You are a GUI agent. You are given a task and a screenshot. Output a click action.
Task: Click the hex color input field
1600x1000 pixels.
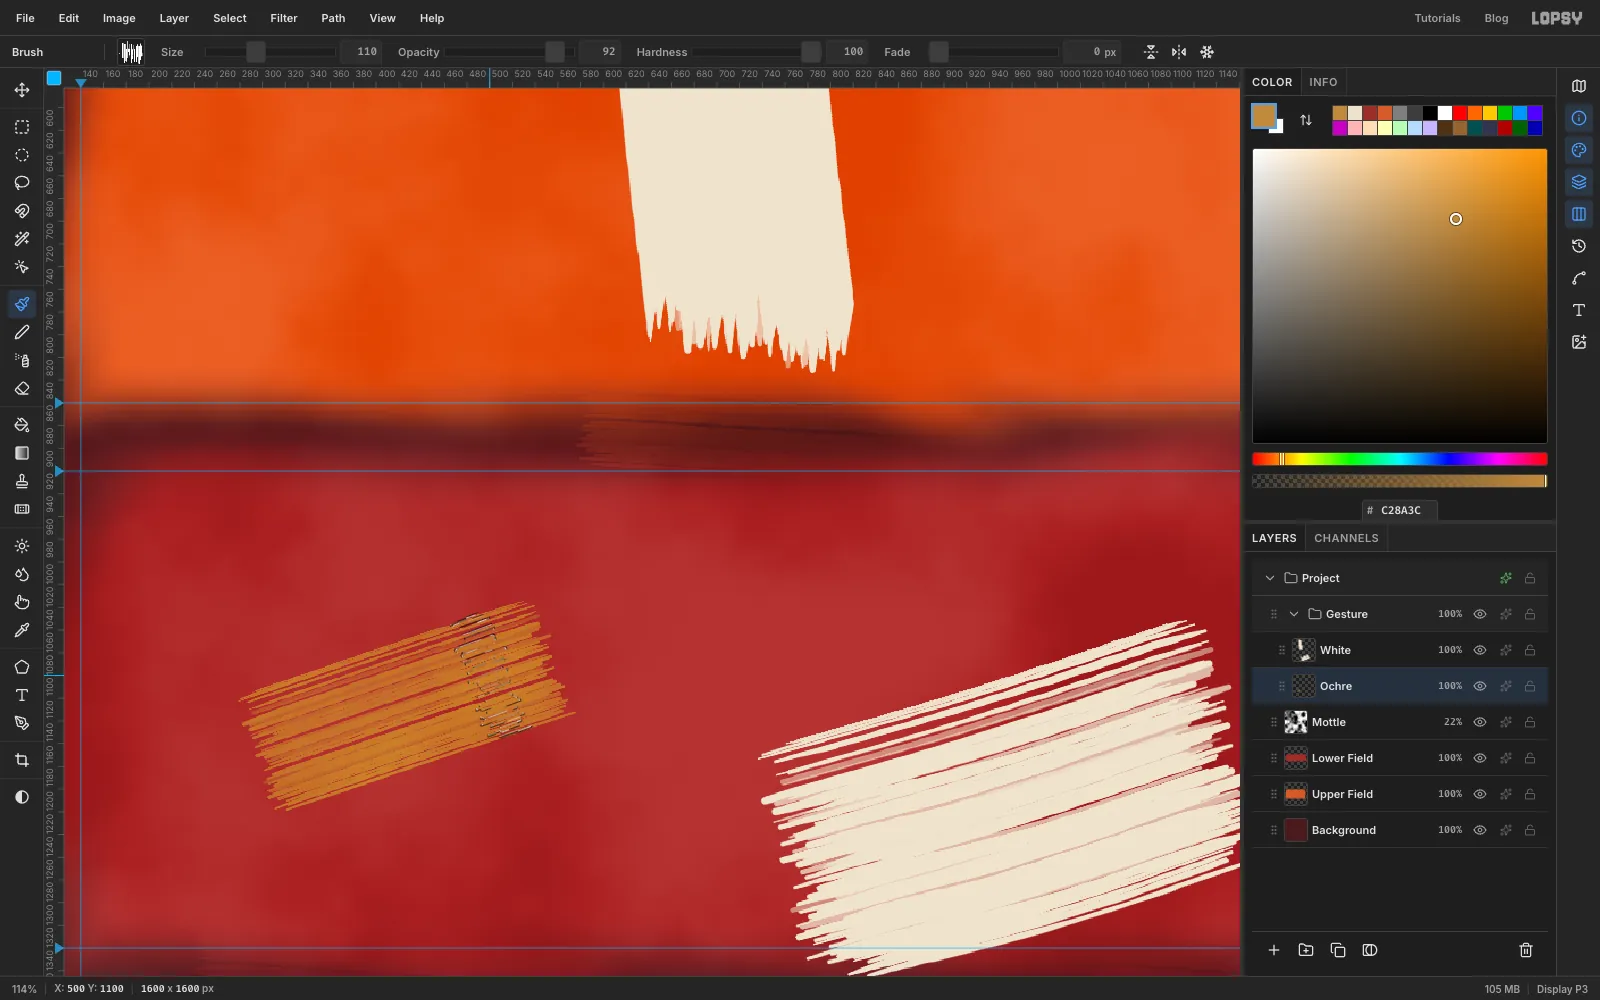1400,510
